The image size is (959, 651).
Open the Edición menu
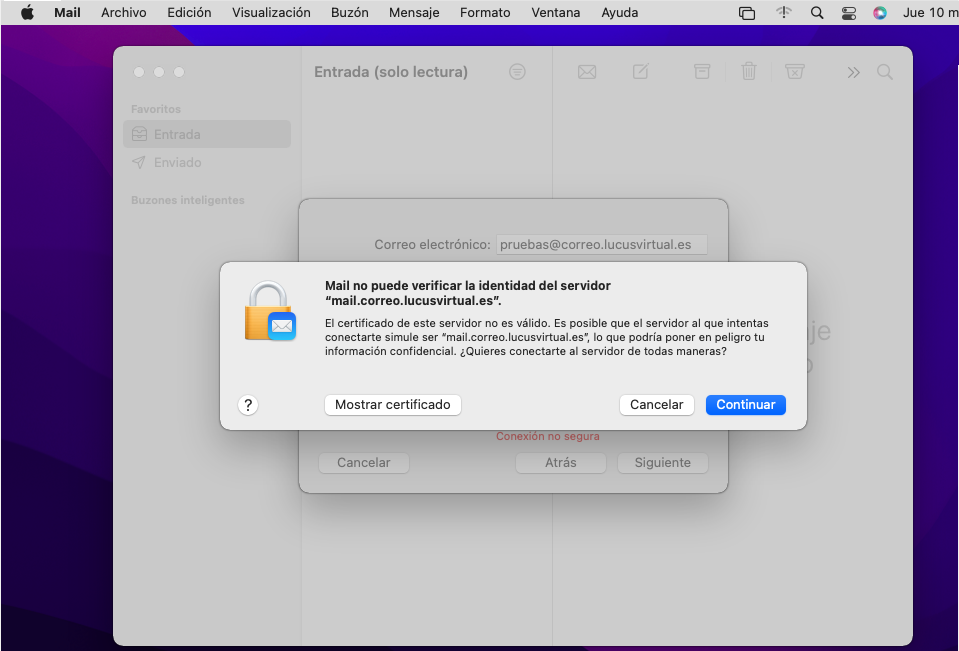tap(189, 12)
